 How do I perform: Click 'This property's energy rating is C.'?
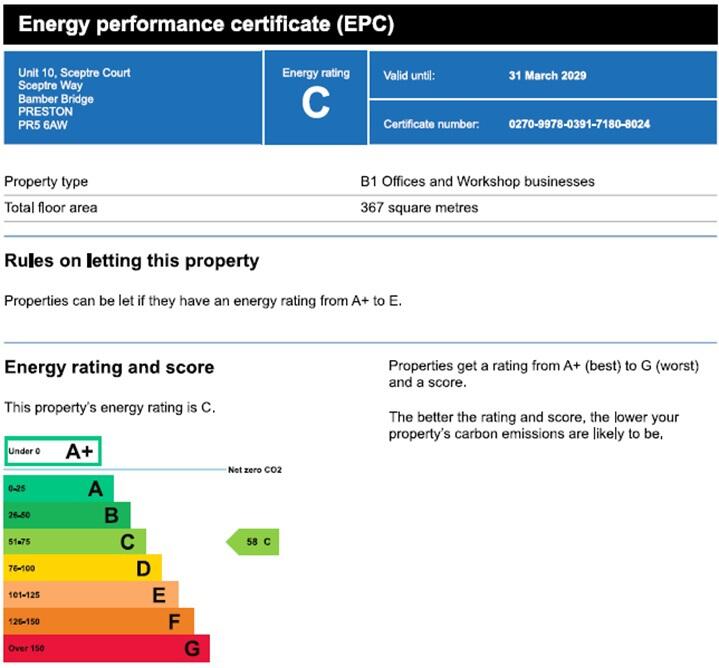pos(110,408)
